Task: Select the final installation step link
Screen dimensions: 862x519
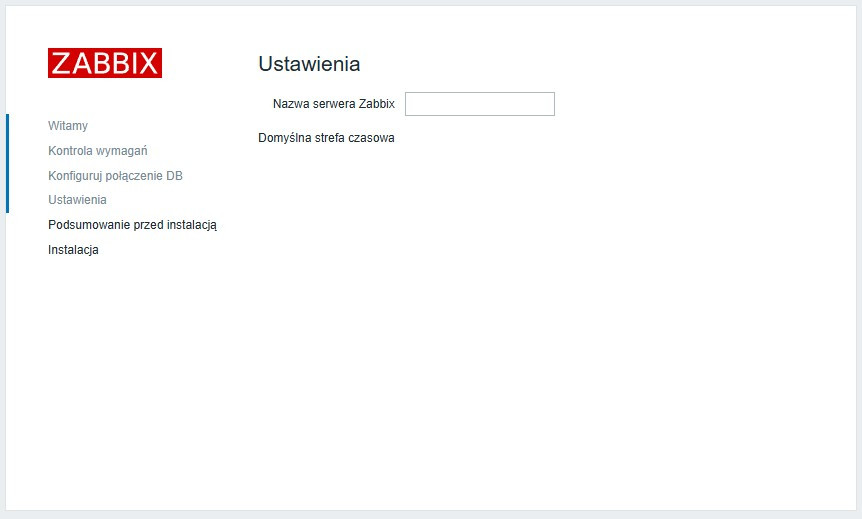Action: 73,250
